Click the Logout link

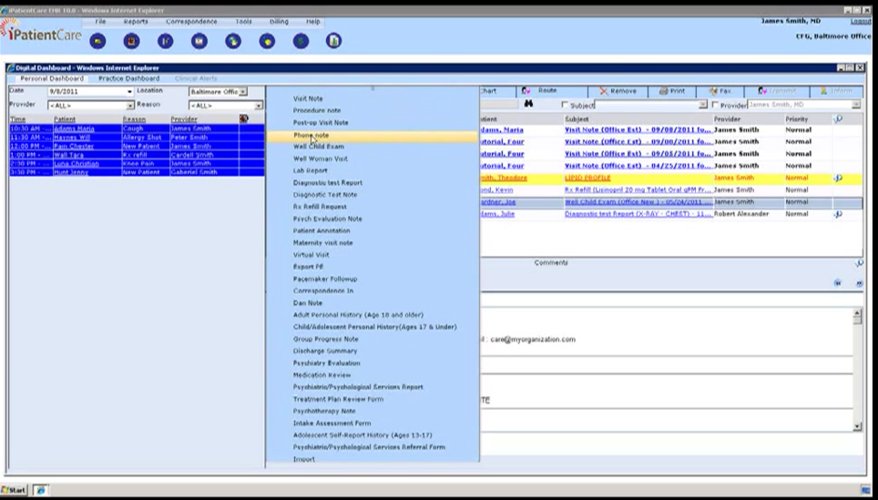coord(859,20)
